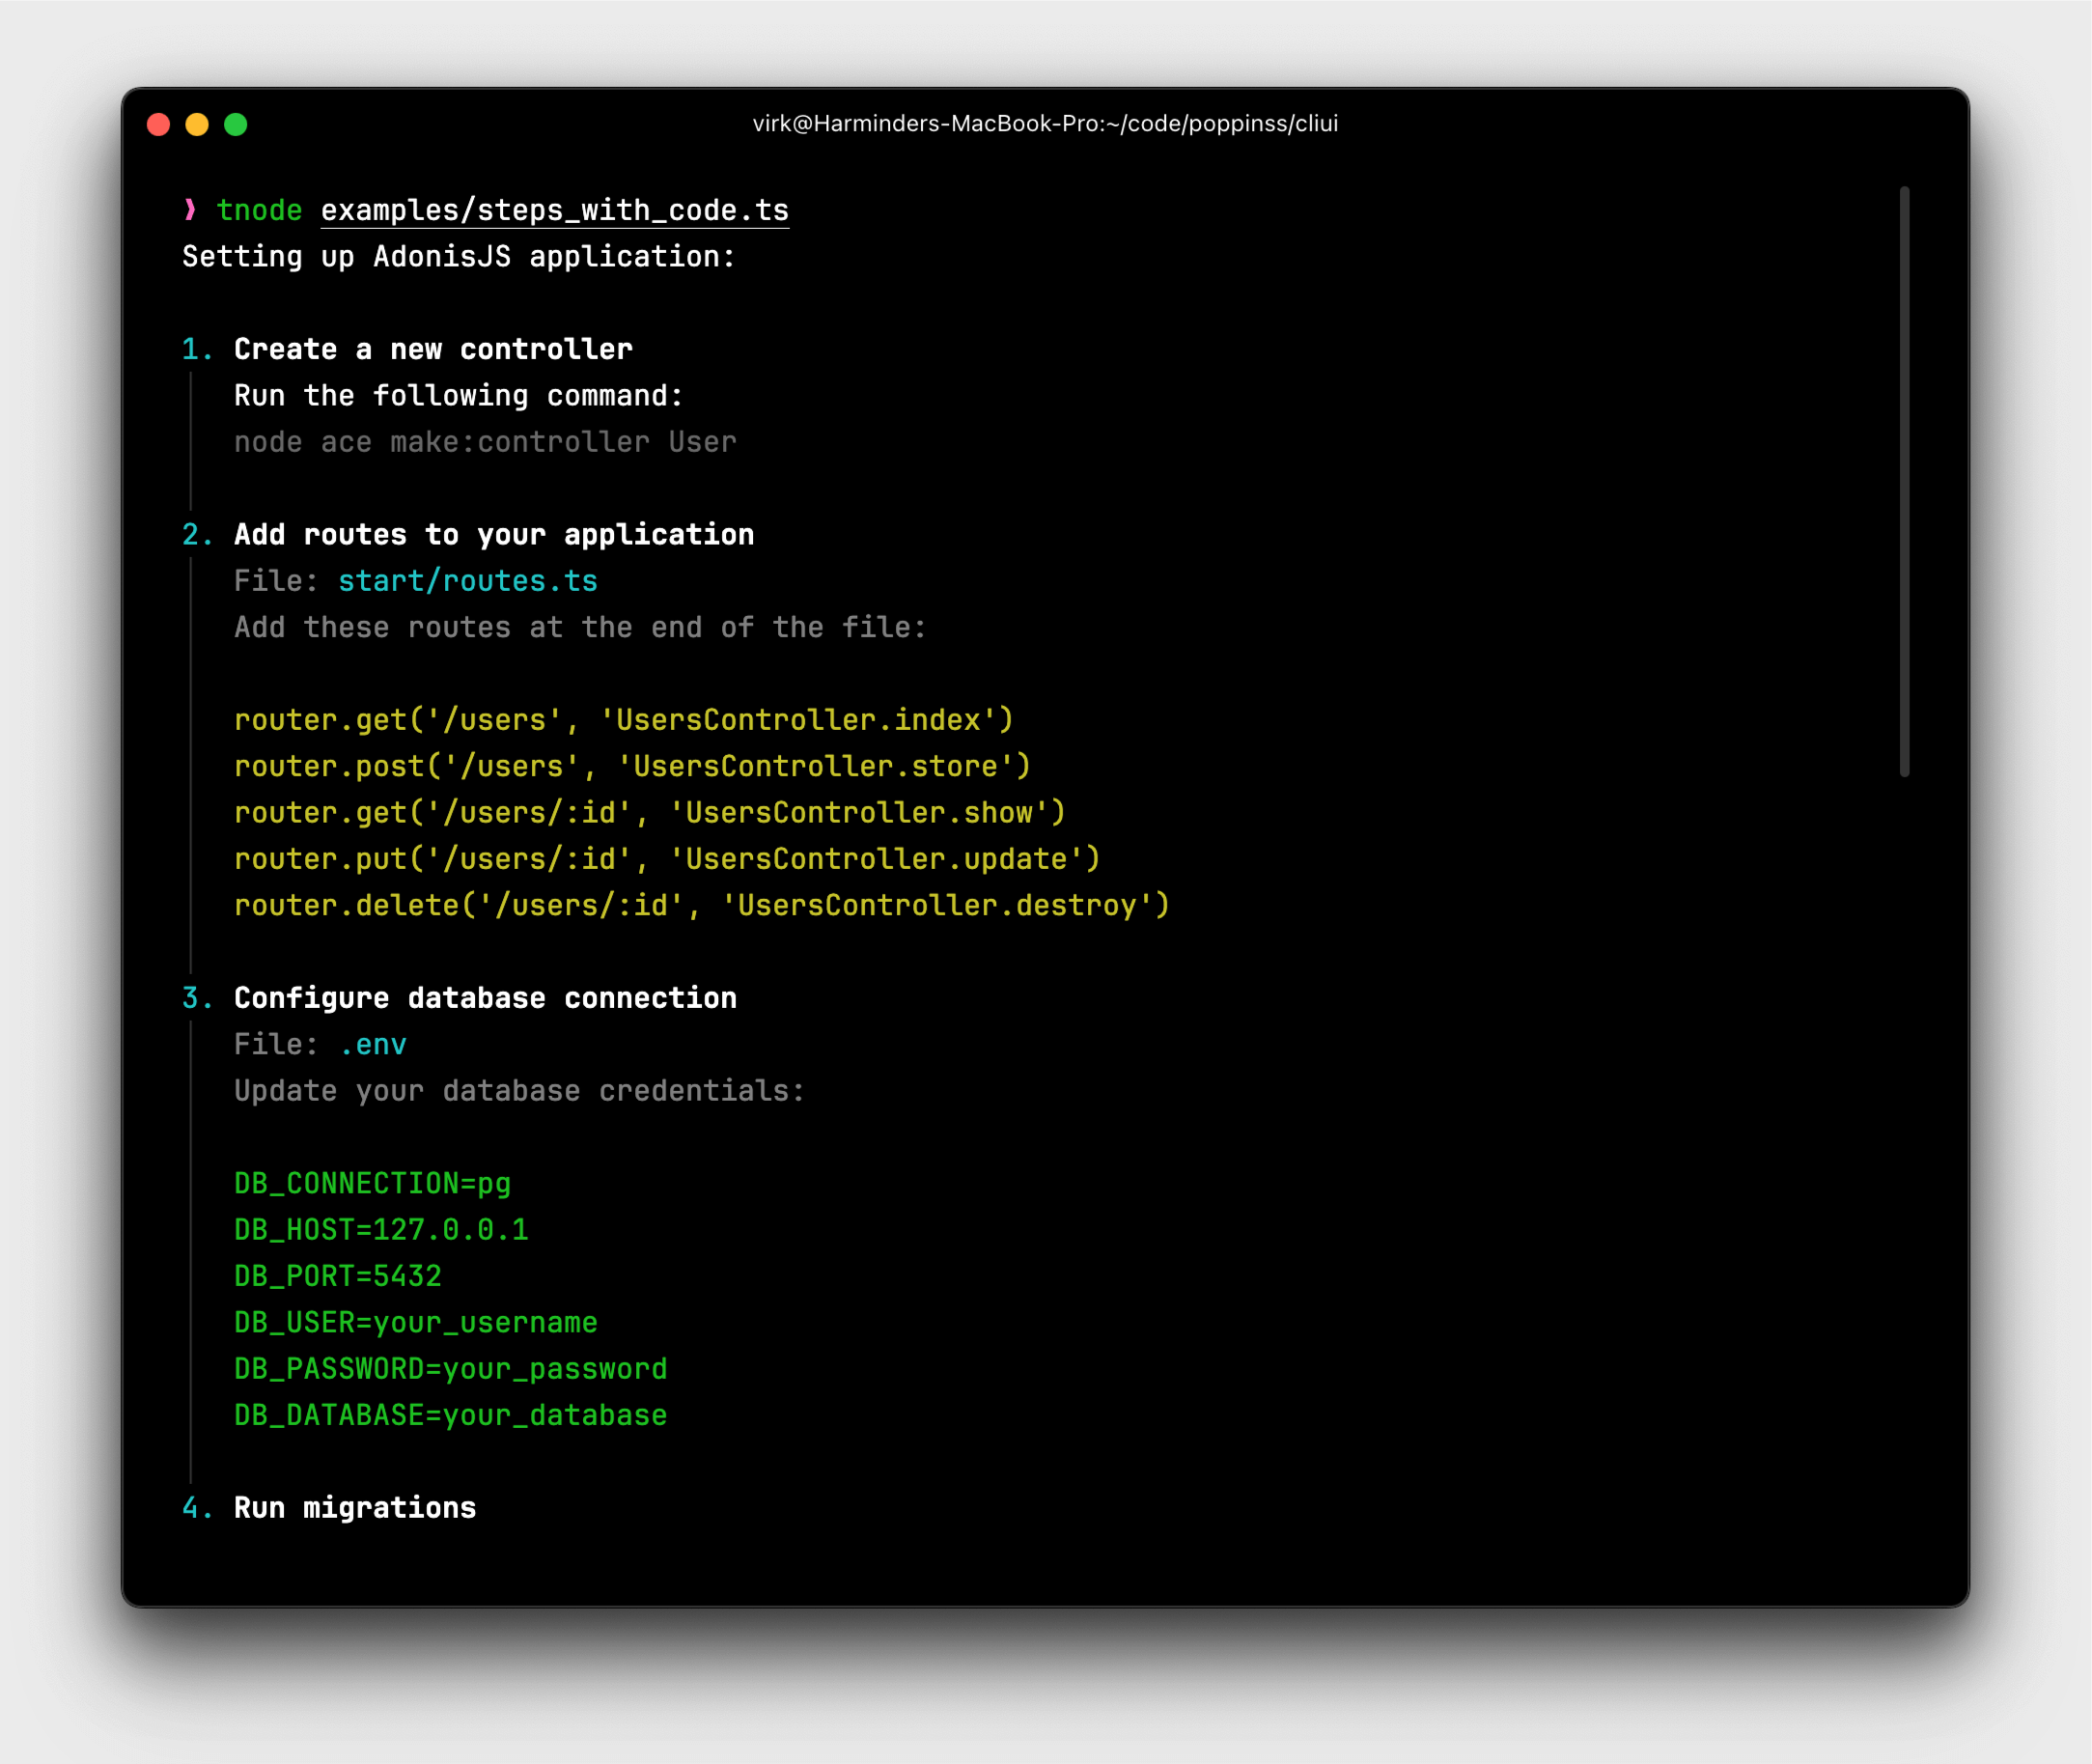
Task: Click 'Update your database credentials:' text
Action: [x=519, y=1091]
